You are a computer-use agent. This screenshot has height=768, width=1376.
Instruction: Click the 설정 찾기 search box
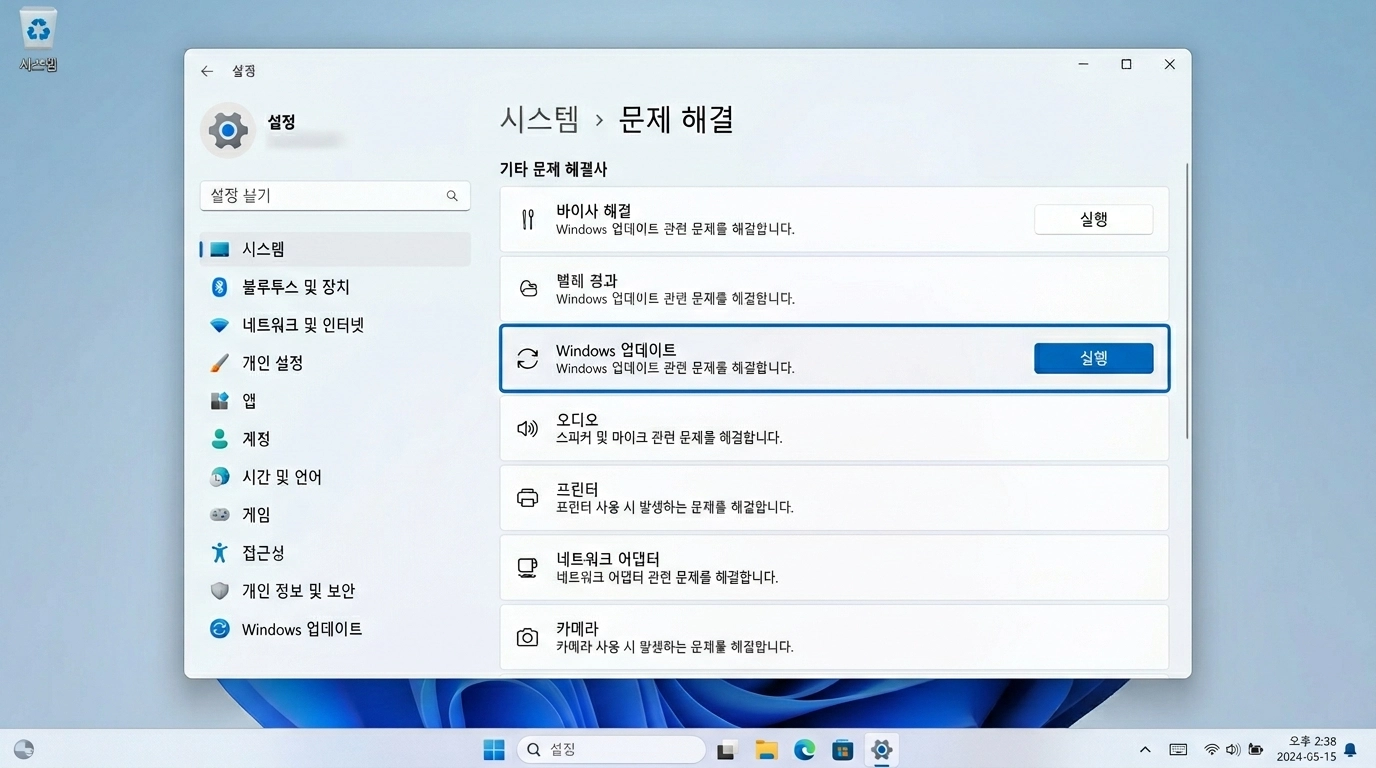click(335, 196)
